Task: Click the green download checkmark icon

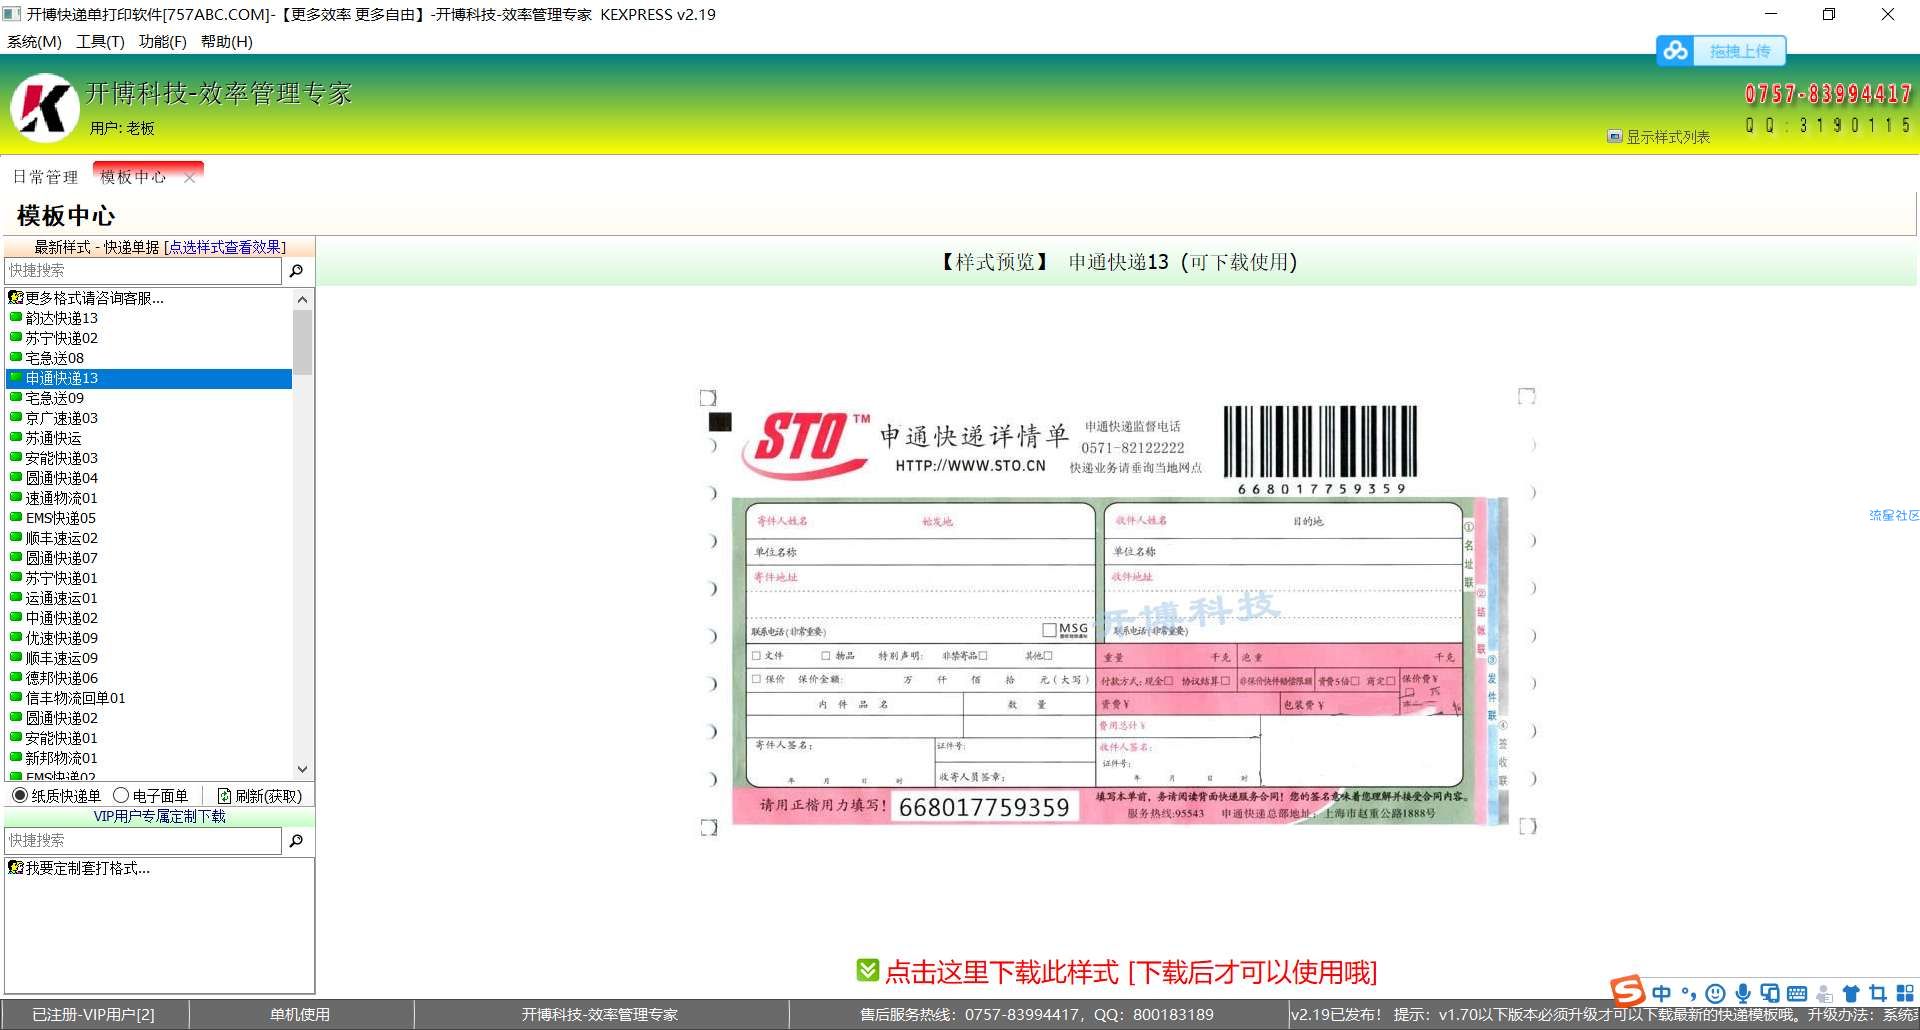Action: tap(868, 970)
